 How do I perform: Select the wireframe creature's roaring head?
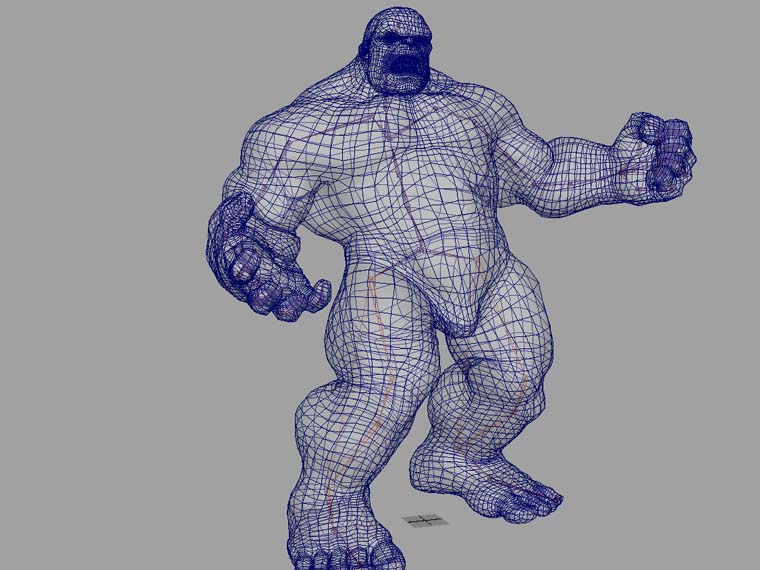[396, 50]
